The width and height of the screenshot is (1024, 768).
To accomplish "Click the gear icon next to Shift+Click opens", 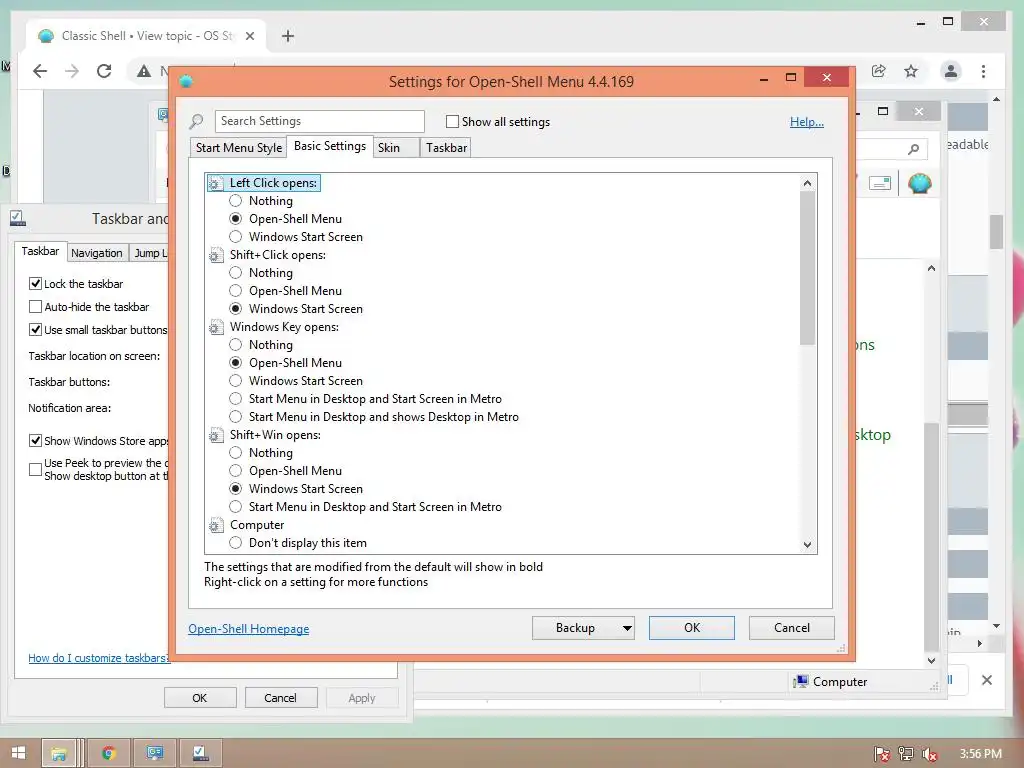I will click(x=216, y=255).
